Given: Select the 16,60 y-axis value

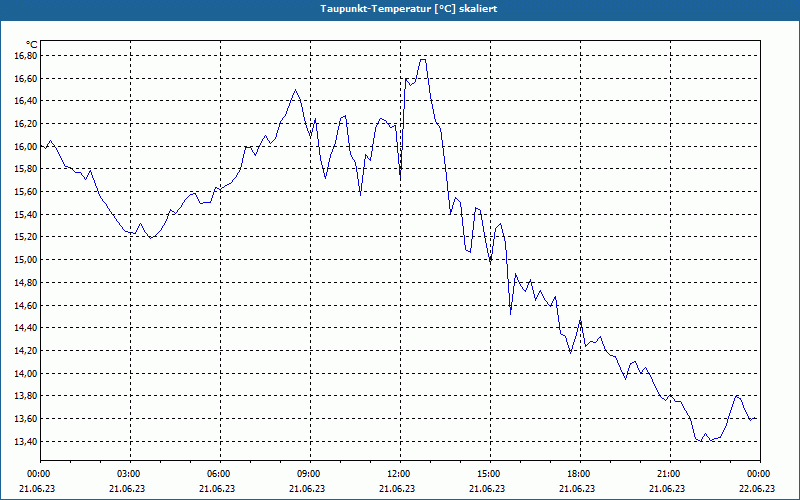Looking at the screenshot, I should (x=25, y=79).
